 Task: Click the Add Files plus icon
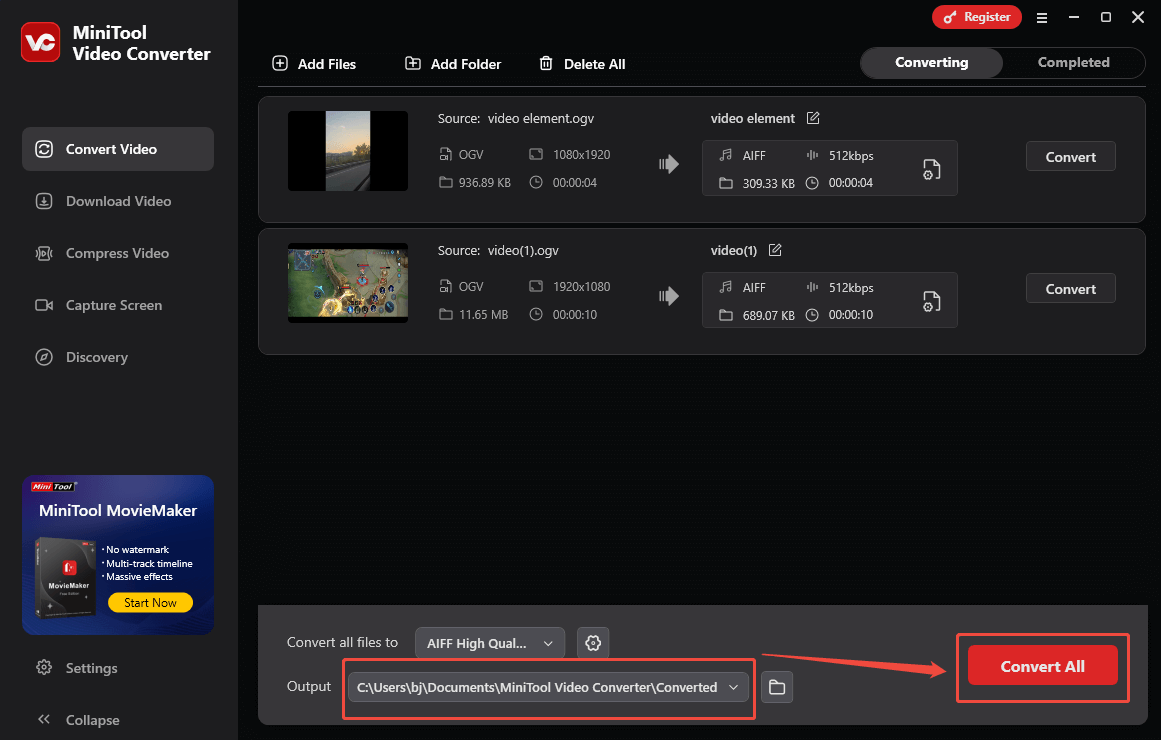tap(280, 64)
